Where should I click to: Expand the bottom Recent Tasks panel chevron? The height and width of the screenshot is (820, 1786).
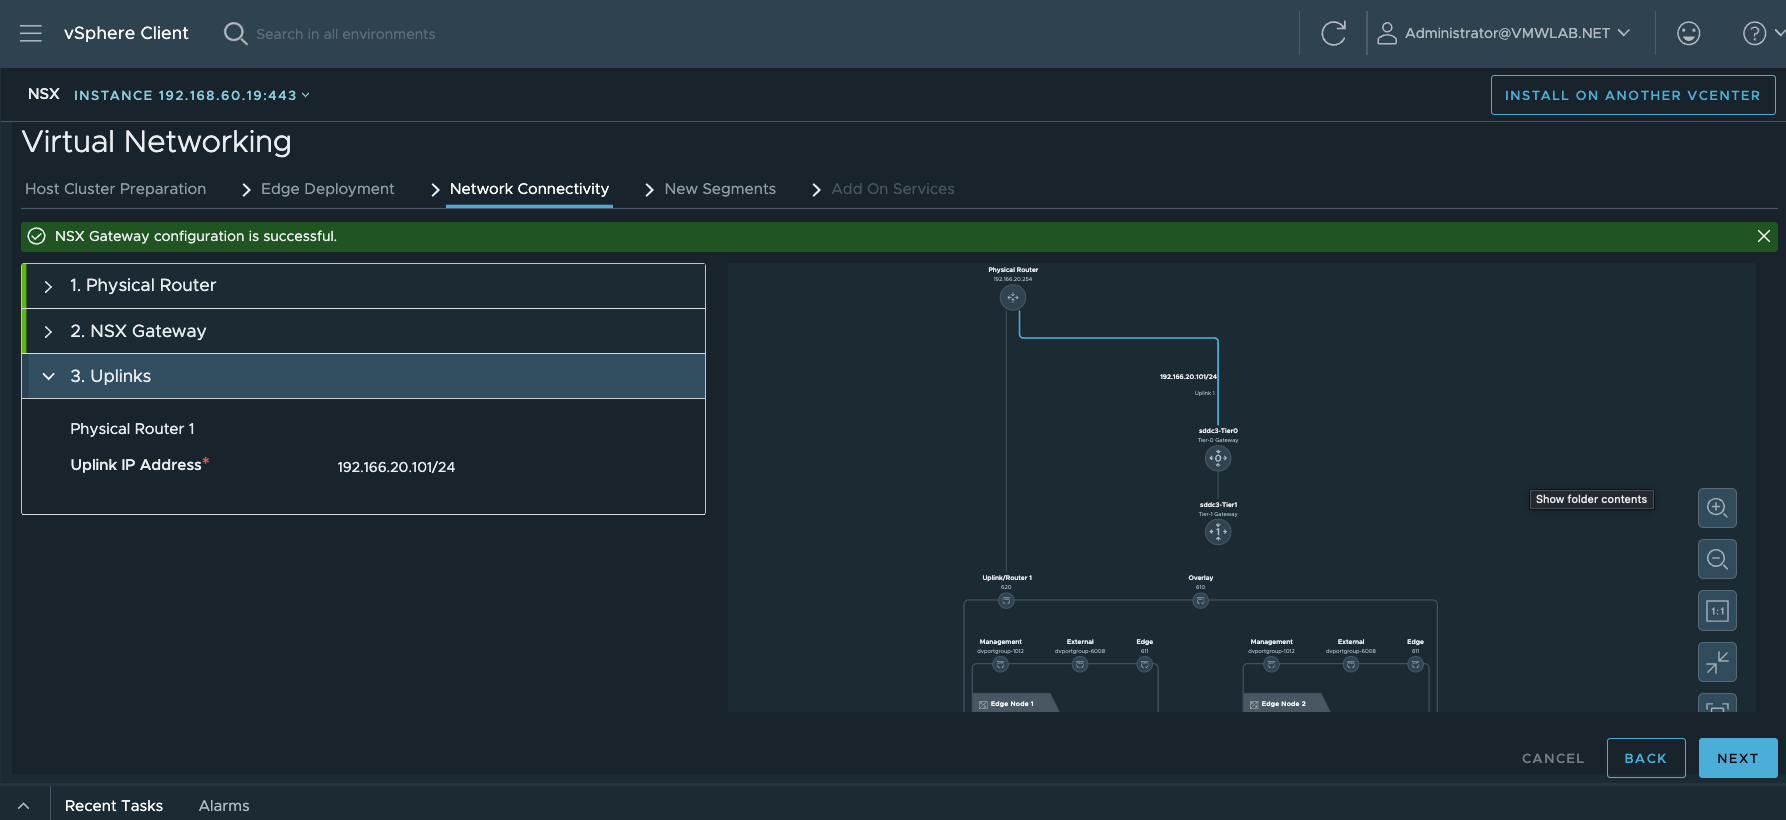[23, 806]
